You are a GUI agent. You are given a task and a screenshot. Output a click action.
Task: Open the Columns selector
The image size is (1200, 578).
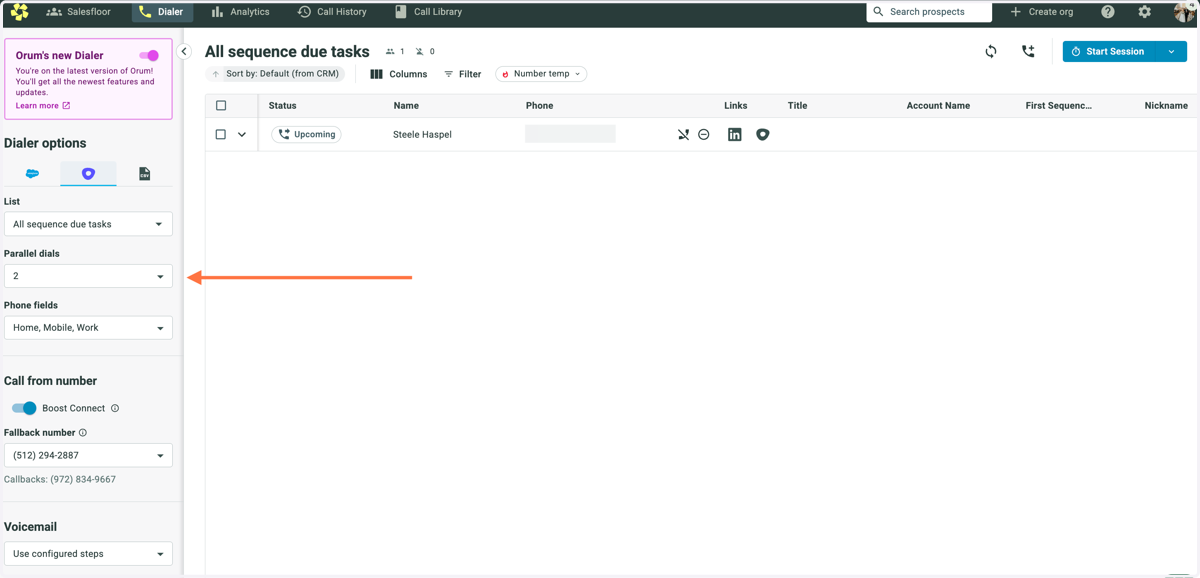[398, 74]
